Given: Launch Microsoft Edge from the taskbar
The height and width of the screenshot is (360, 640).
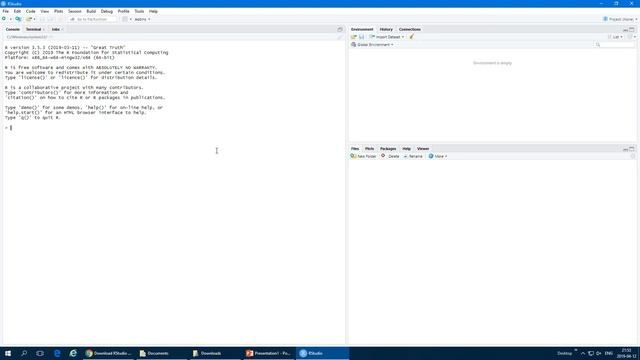Looking at the screenshot, I should point(57,353).
